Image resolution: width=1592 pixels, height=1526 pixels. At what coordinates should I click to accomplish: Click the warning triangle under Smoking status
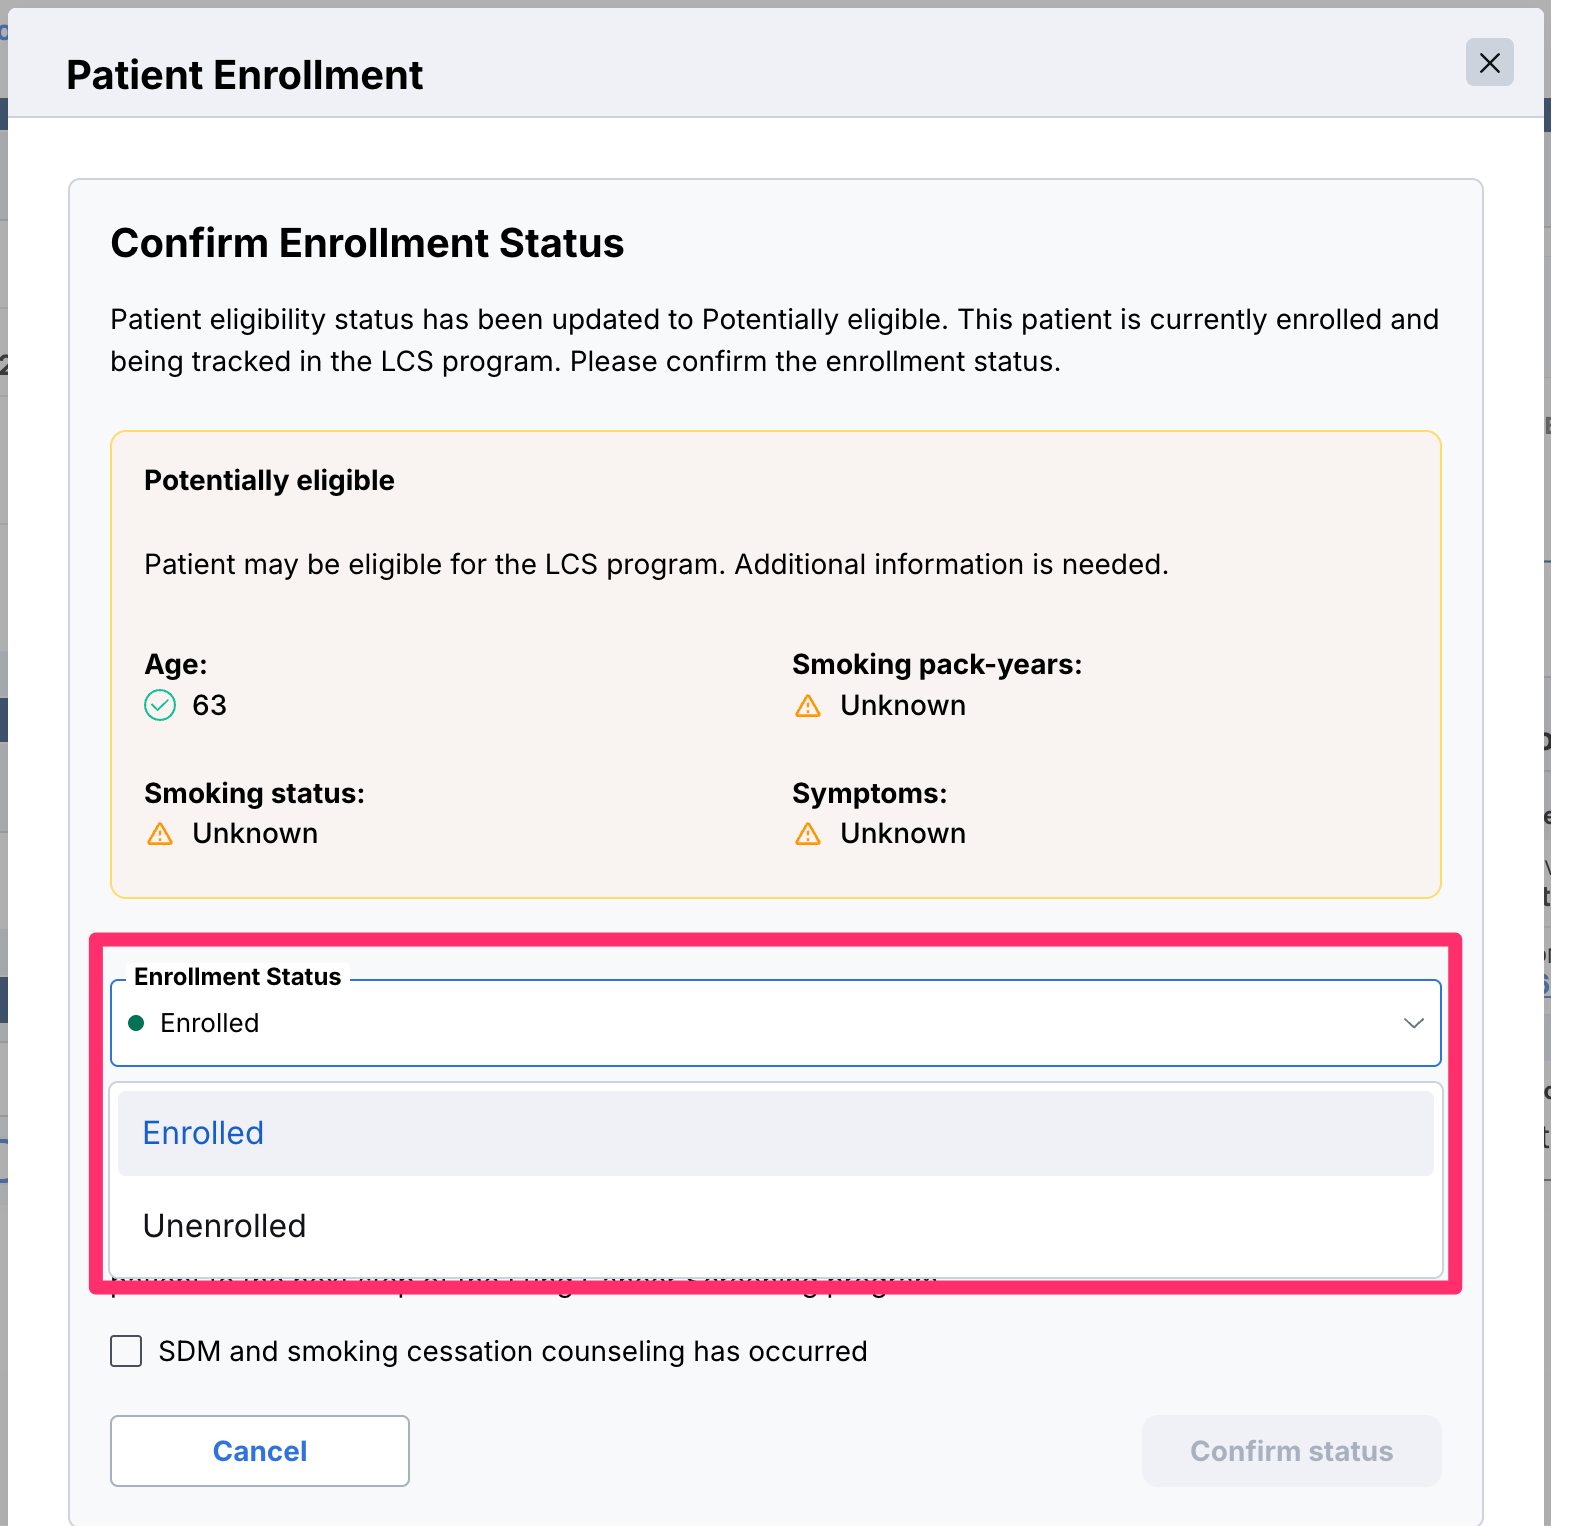[160, 834]
